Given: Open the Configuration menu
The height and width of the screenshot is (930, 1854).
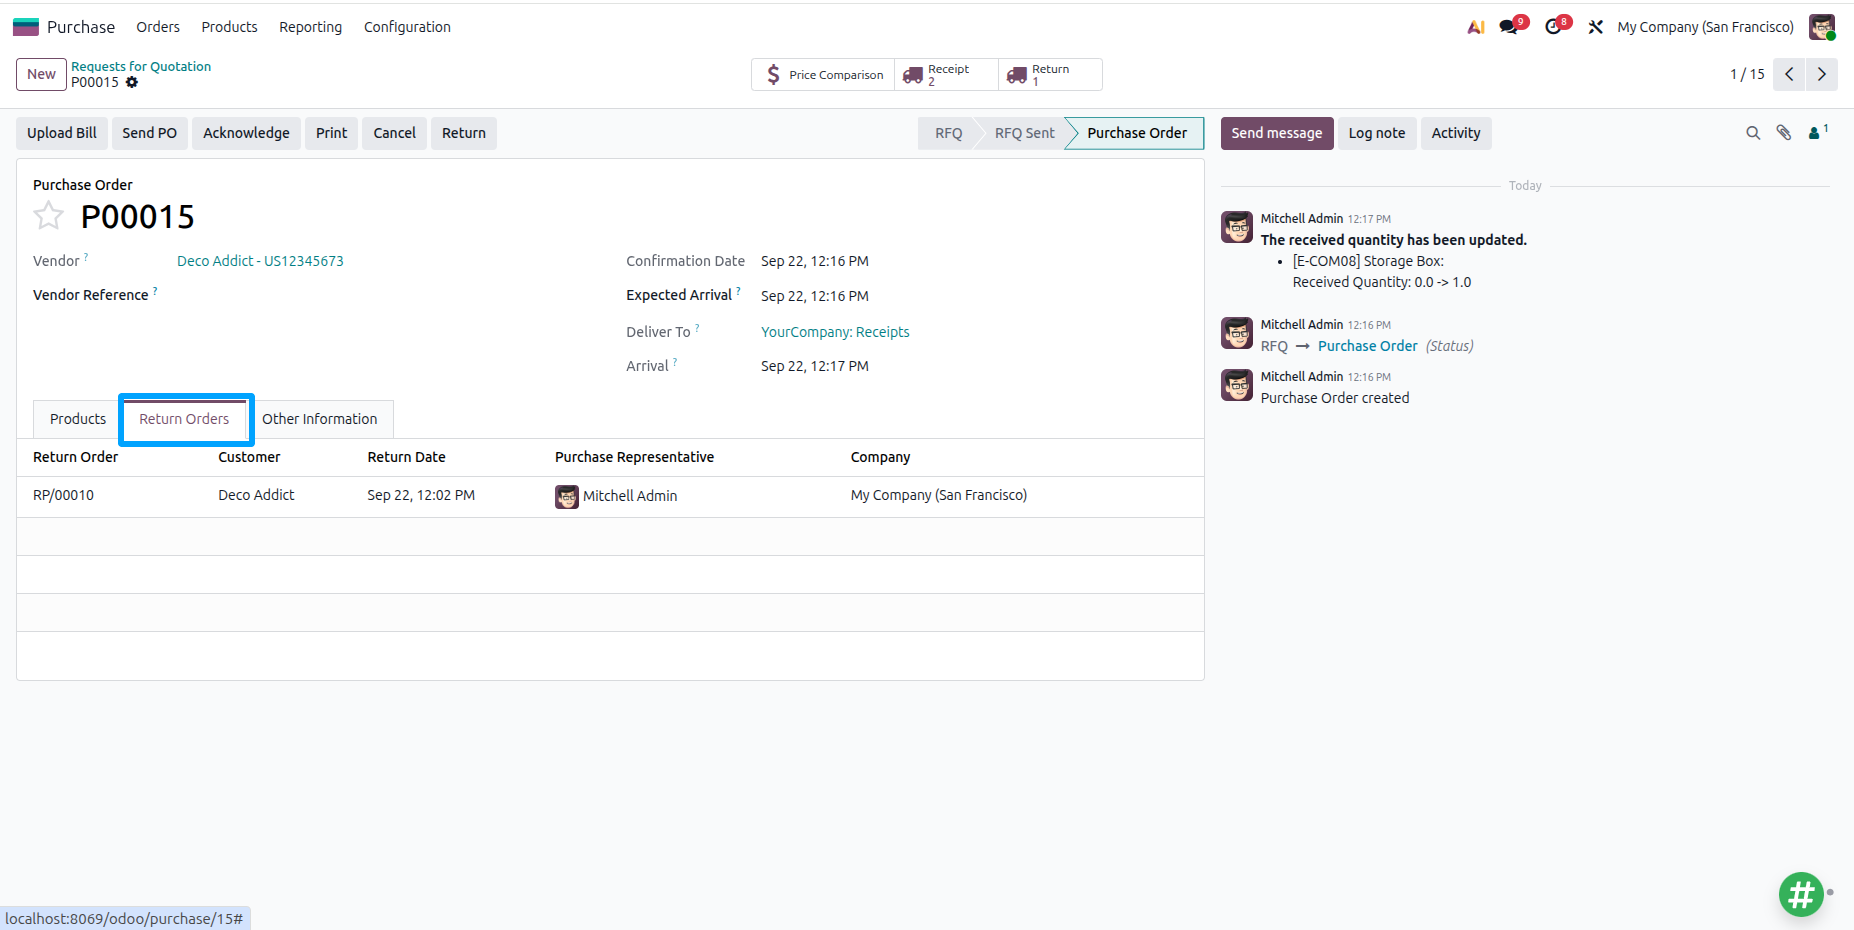Looking at the screenshot, I should point(407,27).
